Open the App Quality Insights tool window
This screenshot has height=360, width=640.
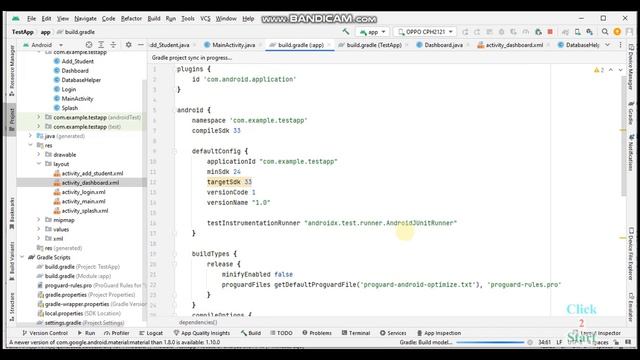(x=202, y=333)
